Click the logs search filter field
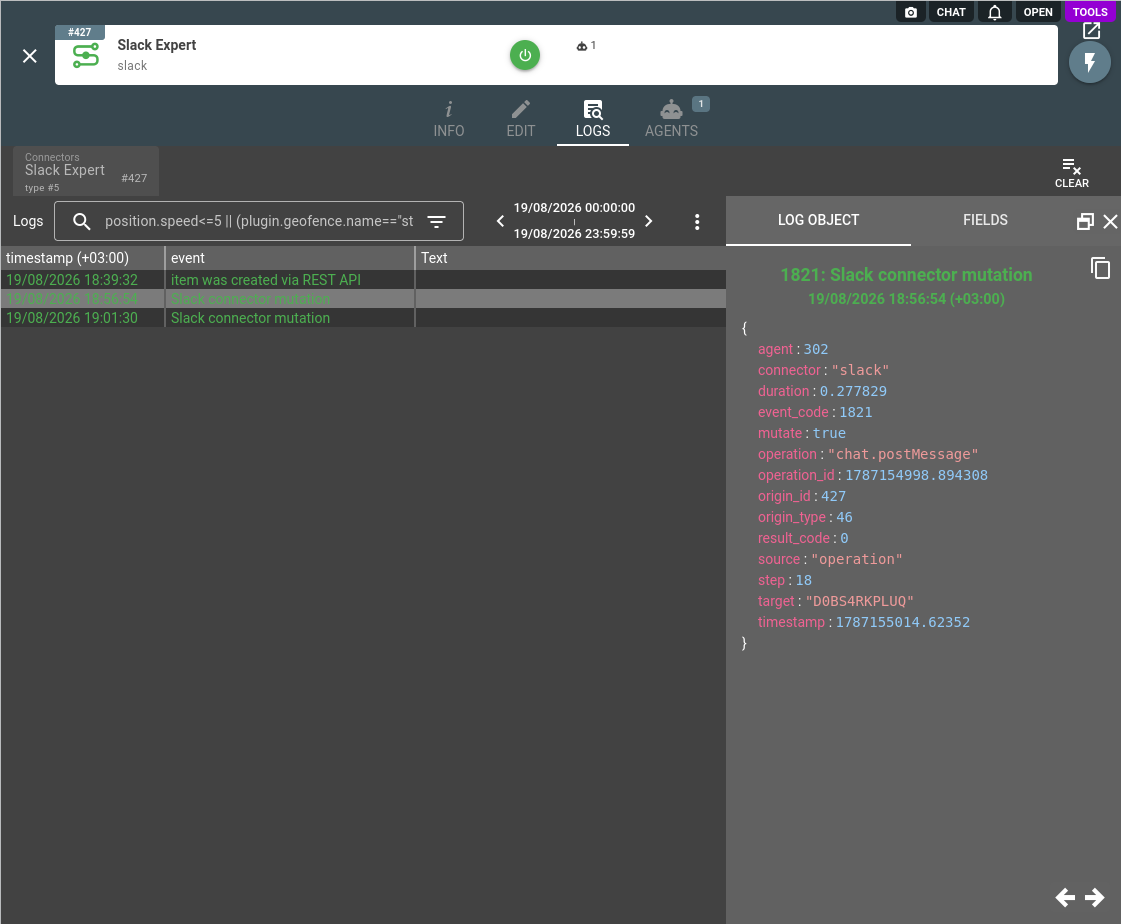 click(259, 221)
